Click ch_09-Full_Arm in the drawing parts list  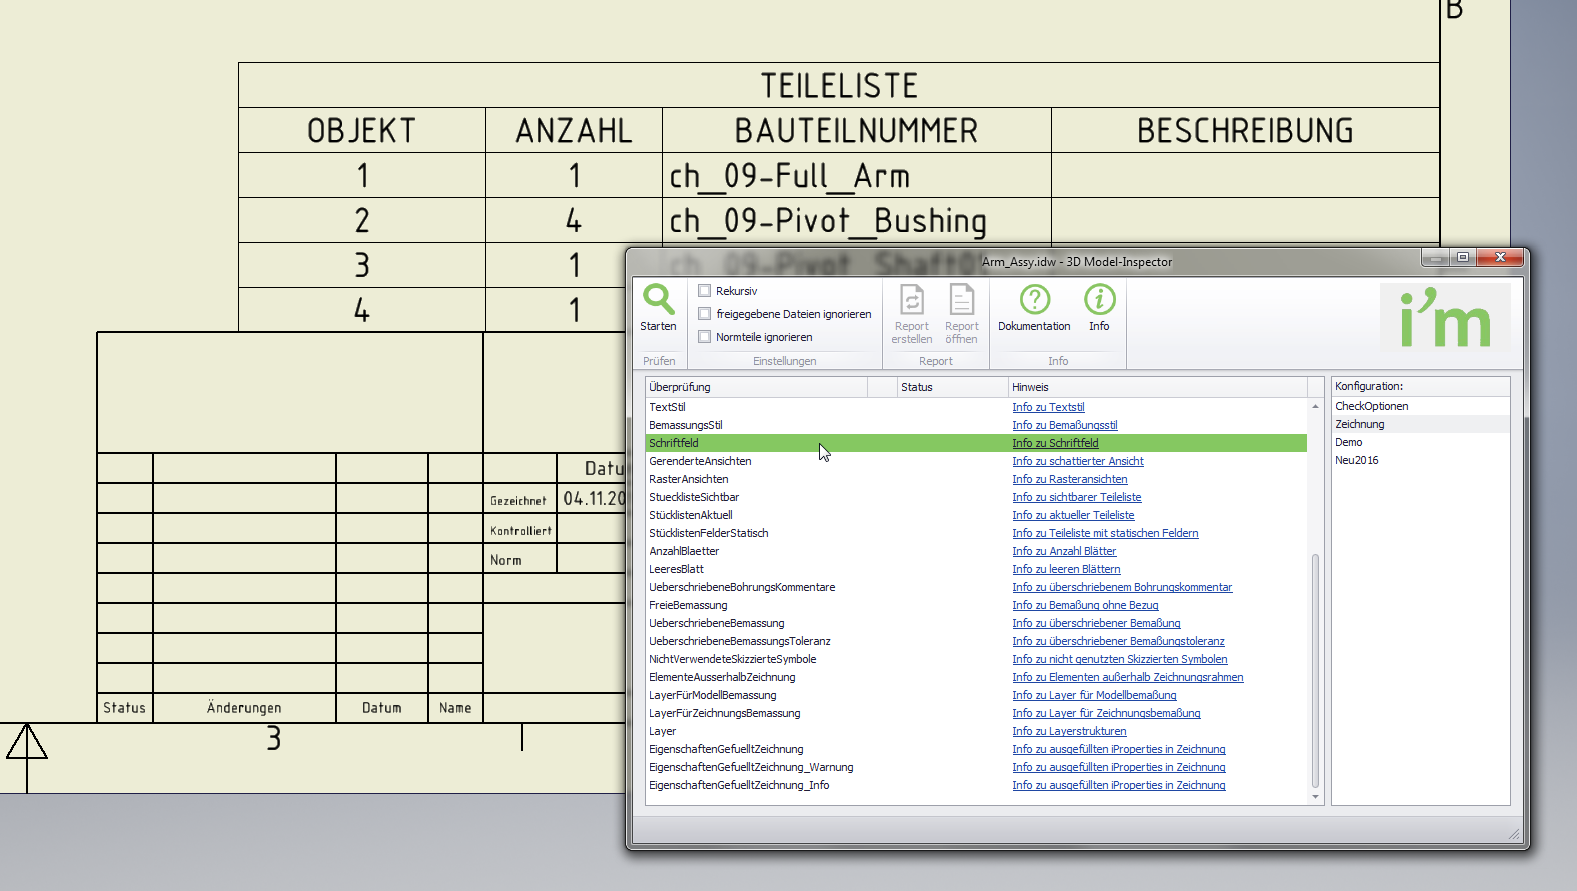coord(789,176)
